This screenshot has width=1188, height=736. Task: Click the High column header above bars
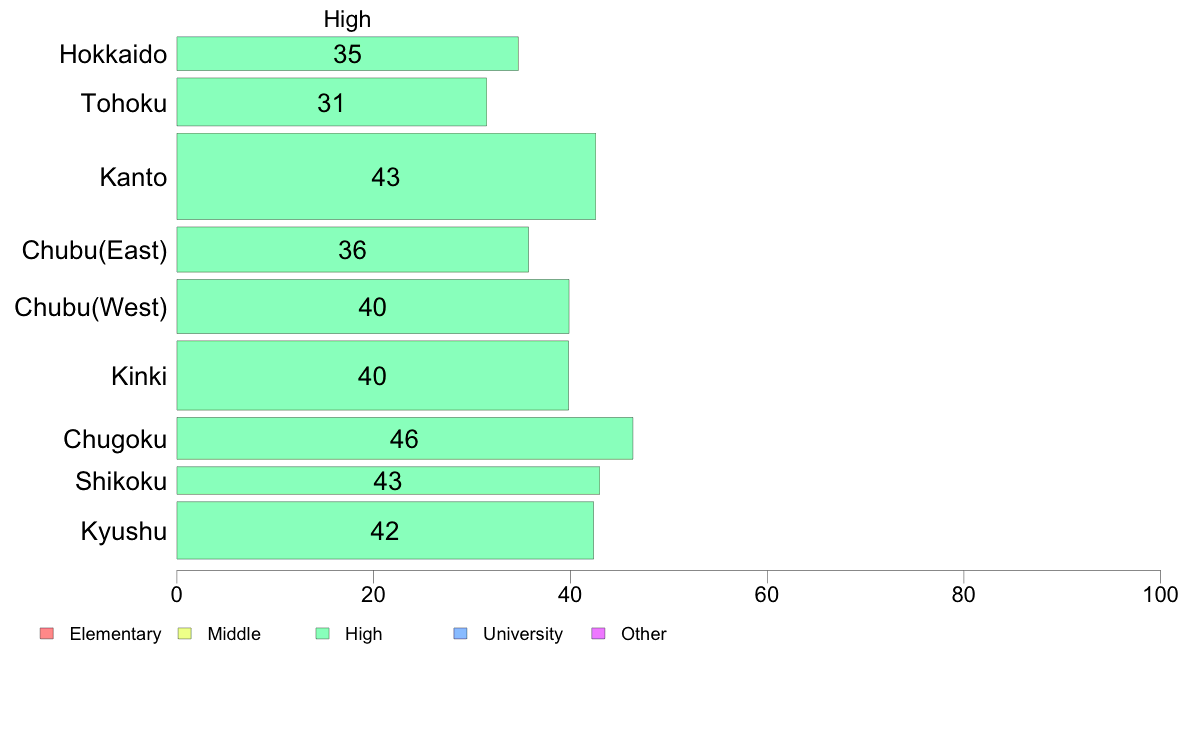pyautogui.click(x=347, y=19)
